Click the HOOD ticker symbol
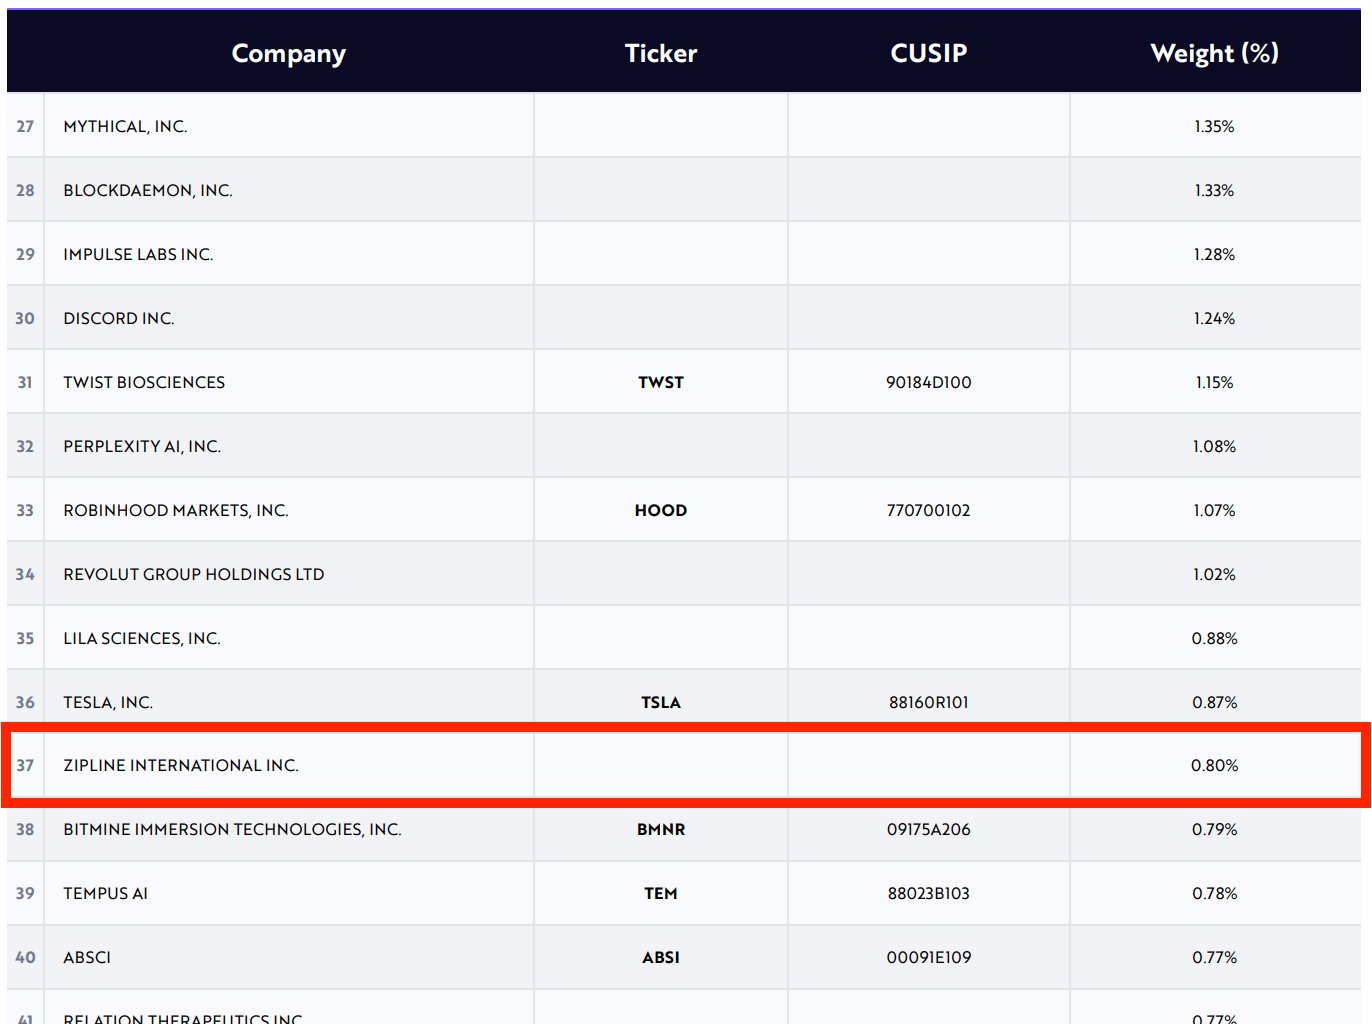This screenshot has width=1372, height=1024. pos(660,510)
